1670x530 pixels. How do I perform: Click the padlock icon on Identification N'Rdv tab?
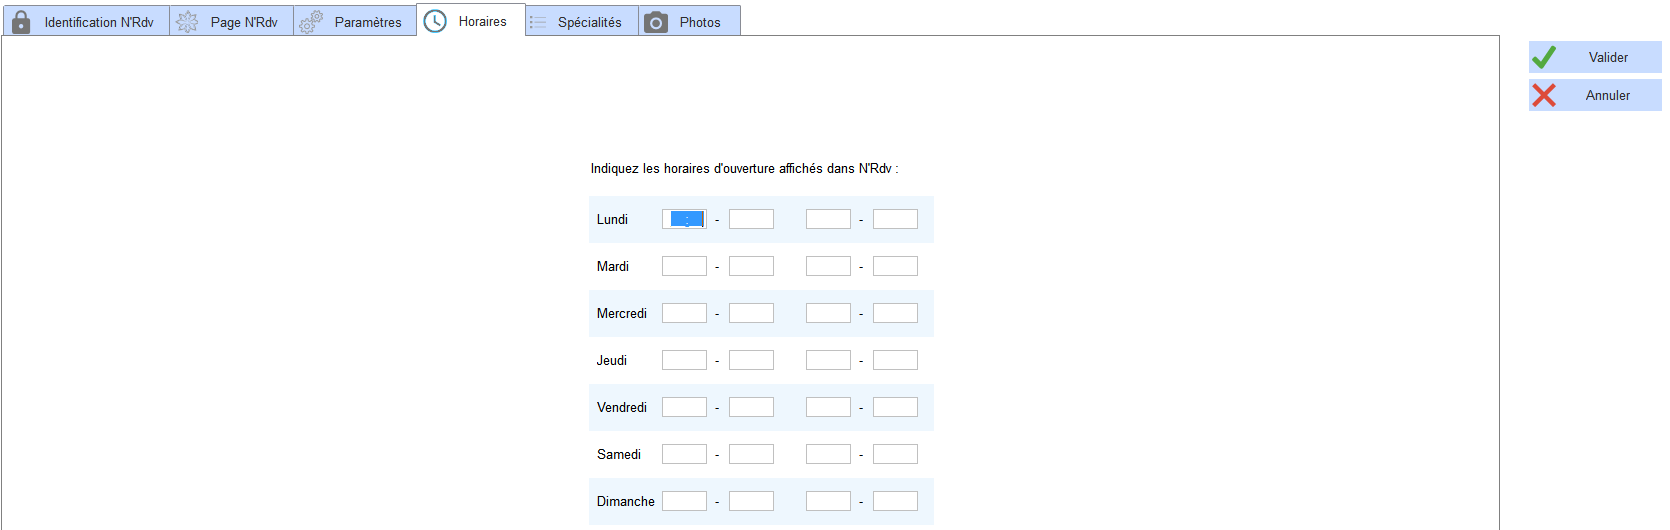(21, 22)
